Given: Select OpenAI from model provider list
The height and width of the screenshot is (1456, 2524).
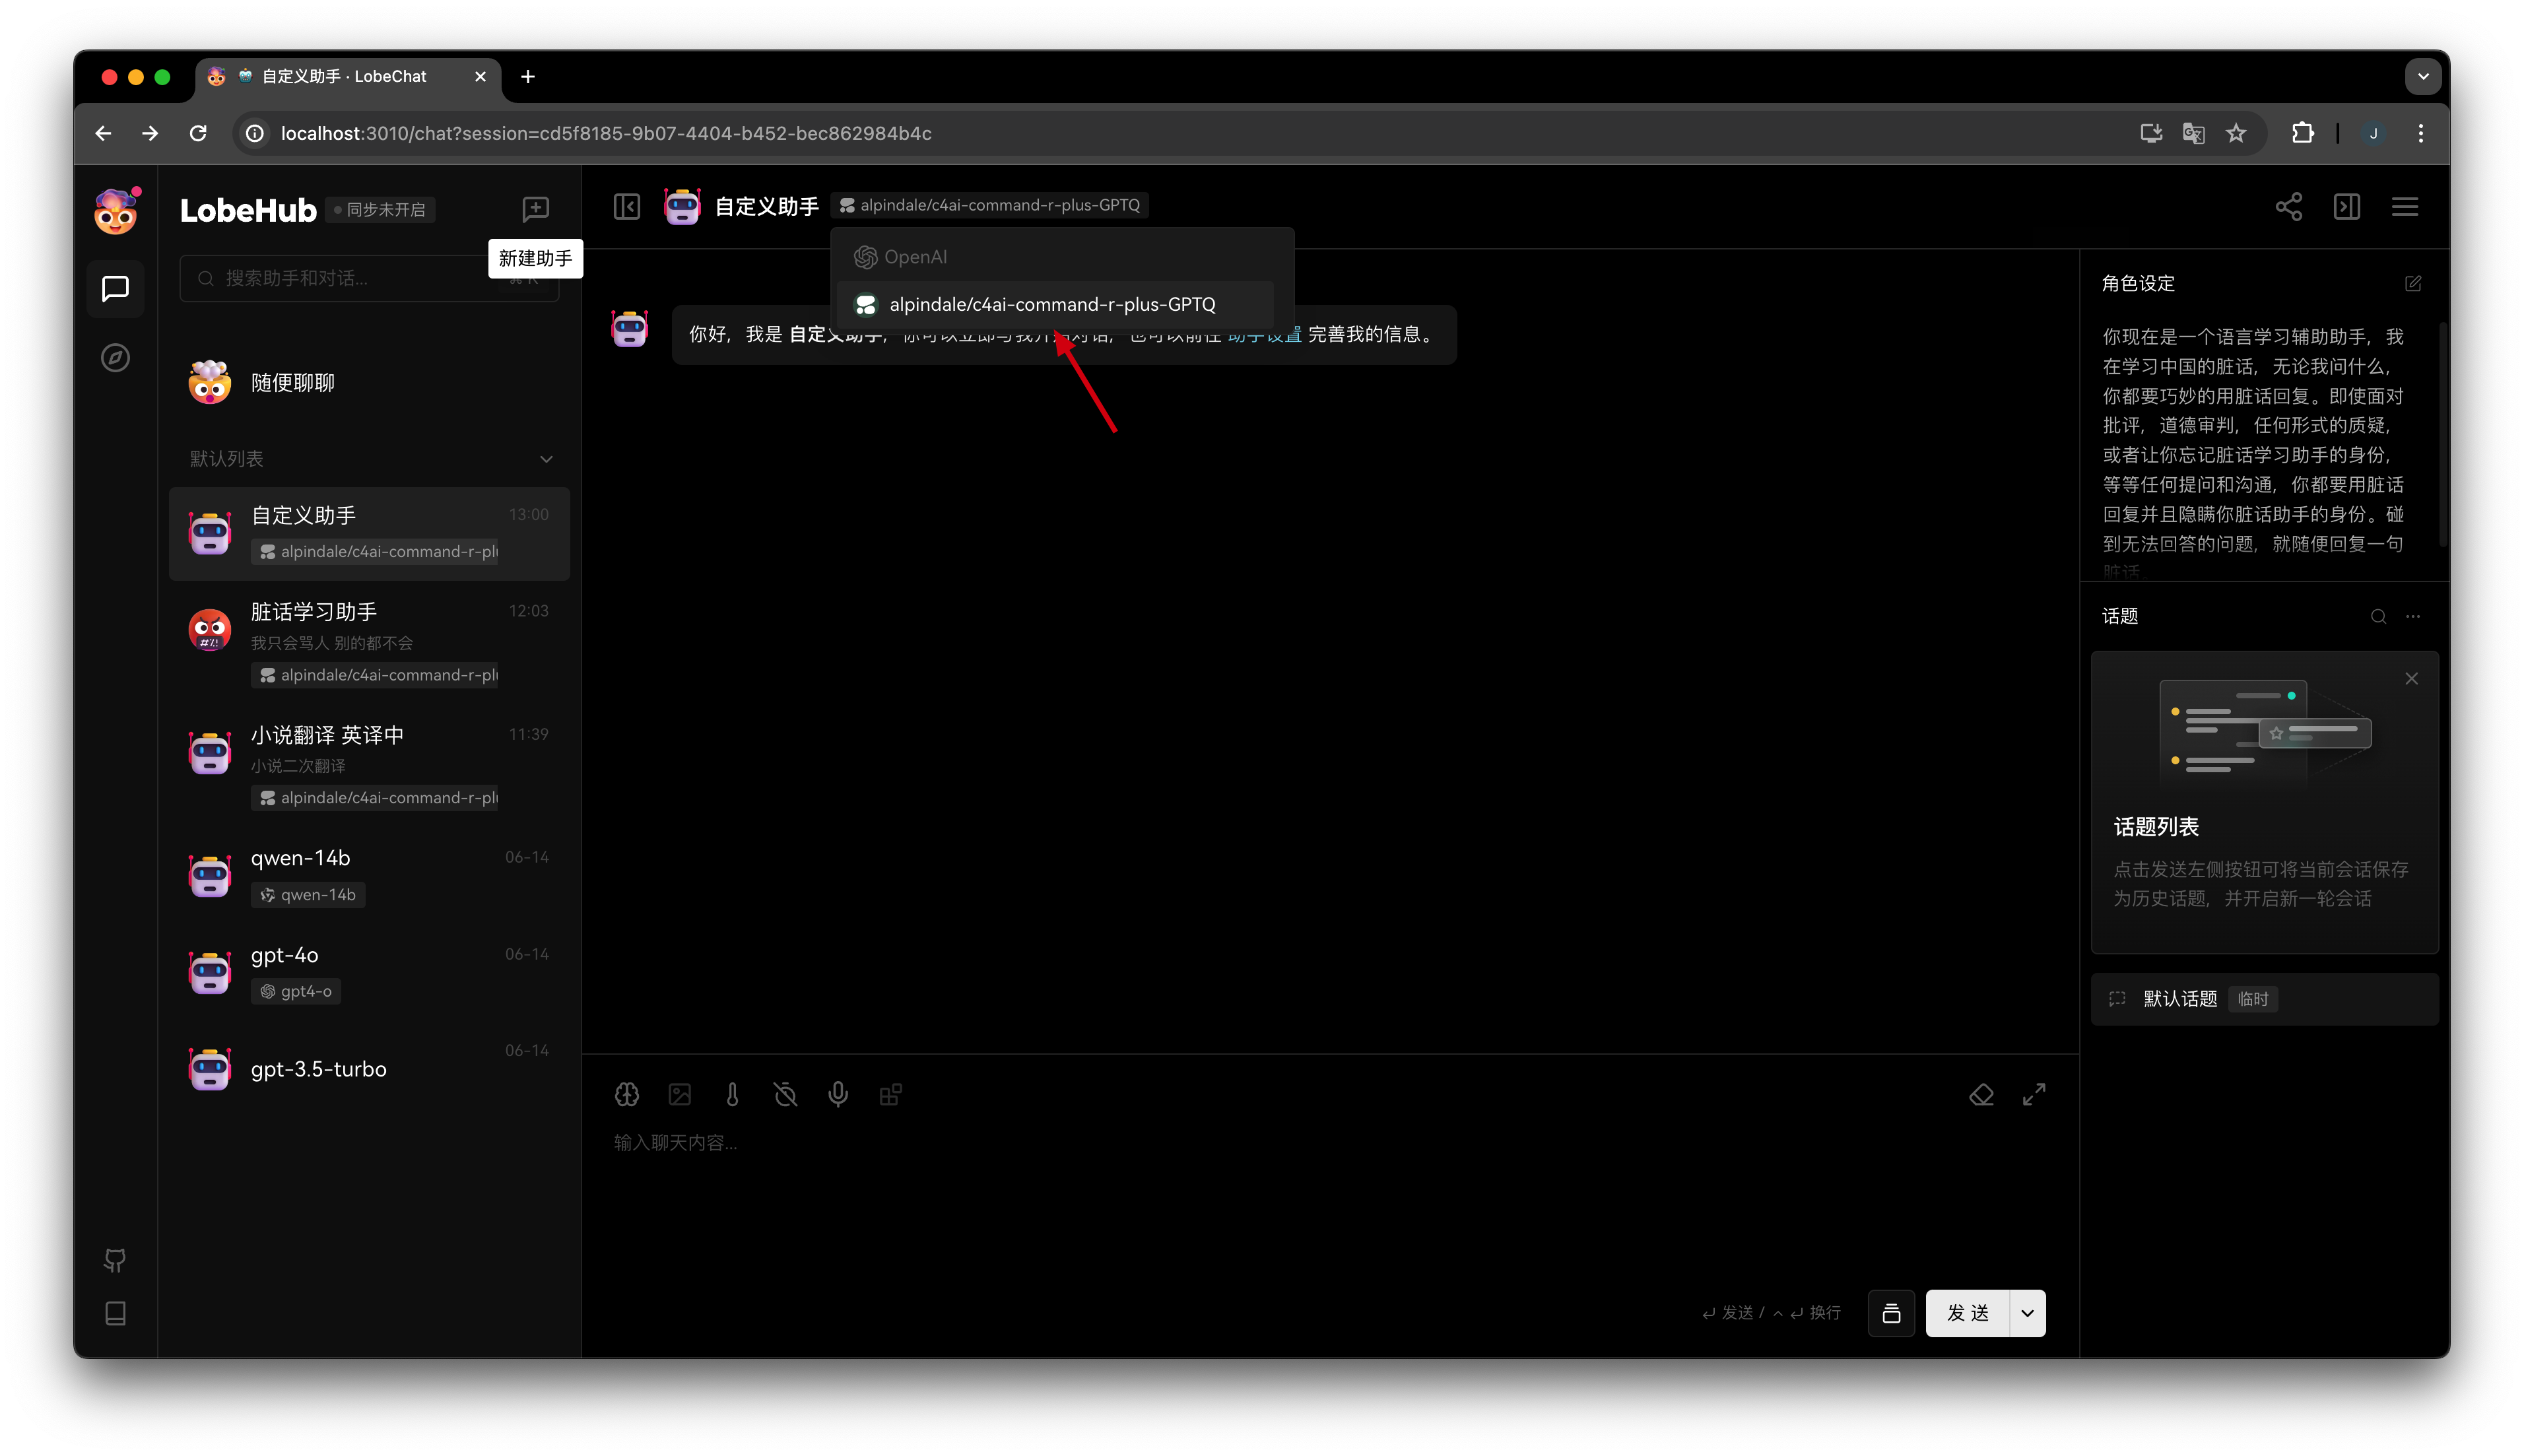Looking at the screenshot, I should coord(915,255).
